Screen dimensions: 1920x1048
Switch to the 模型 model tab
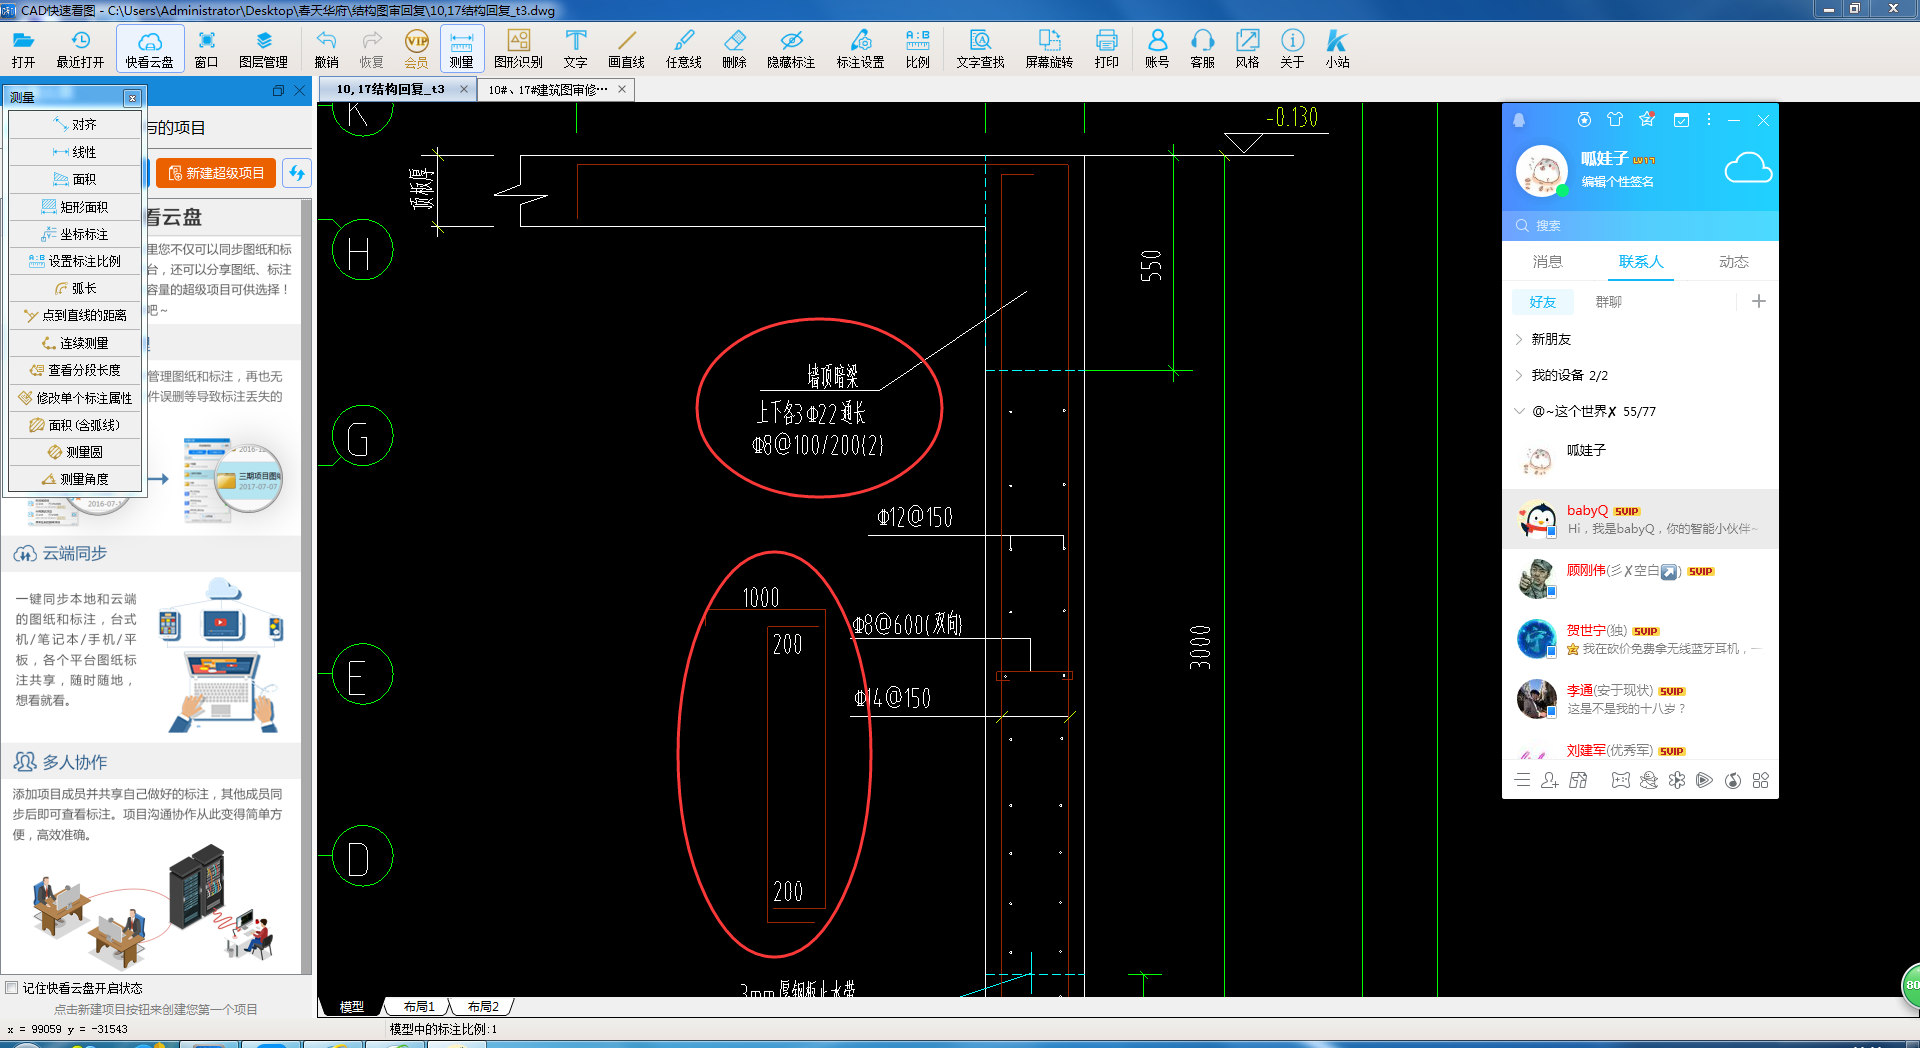click(352, 1007)
